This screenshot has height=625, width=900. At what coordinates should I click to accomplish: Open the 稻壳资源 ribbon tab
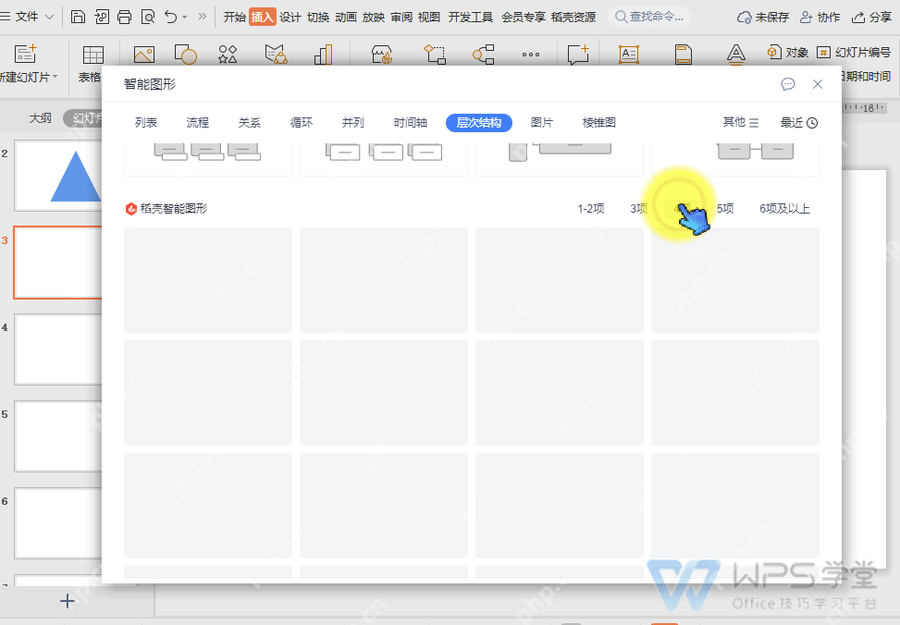tap(573, 17)
